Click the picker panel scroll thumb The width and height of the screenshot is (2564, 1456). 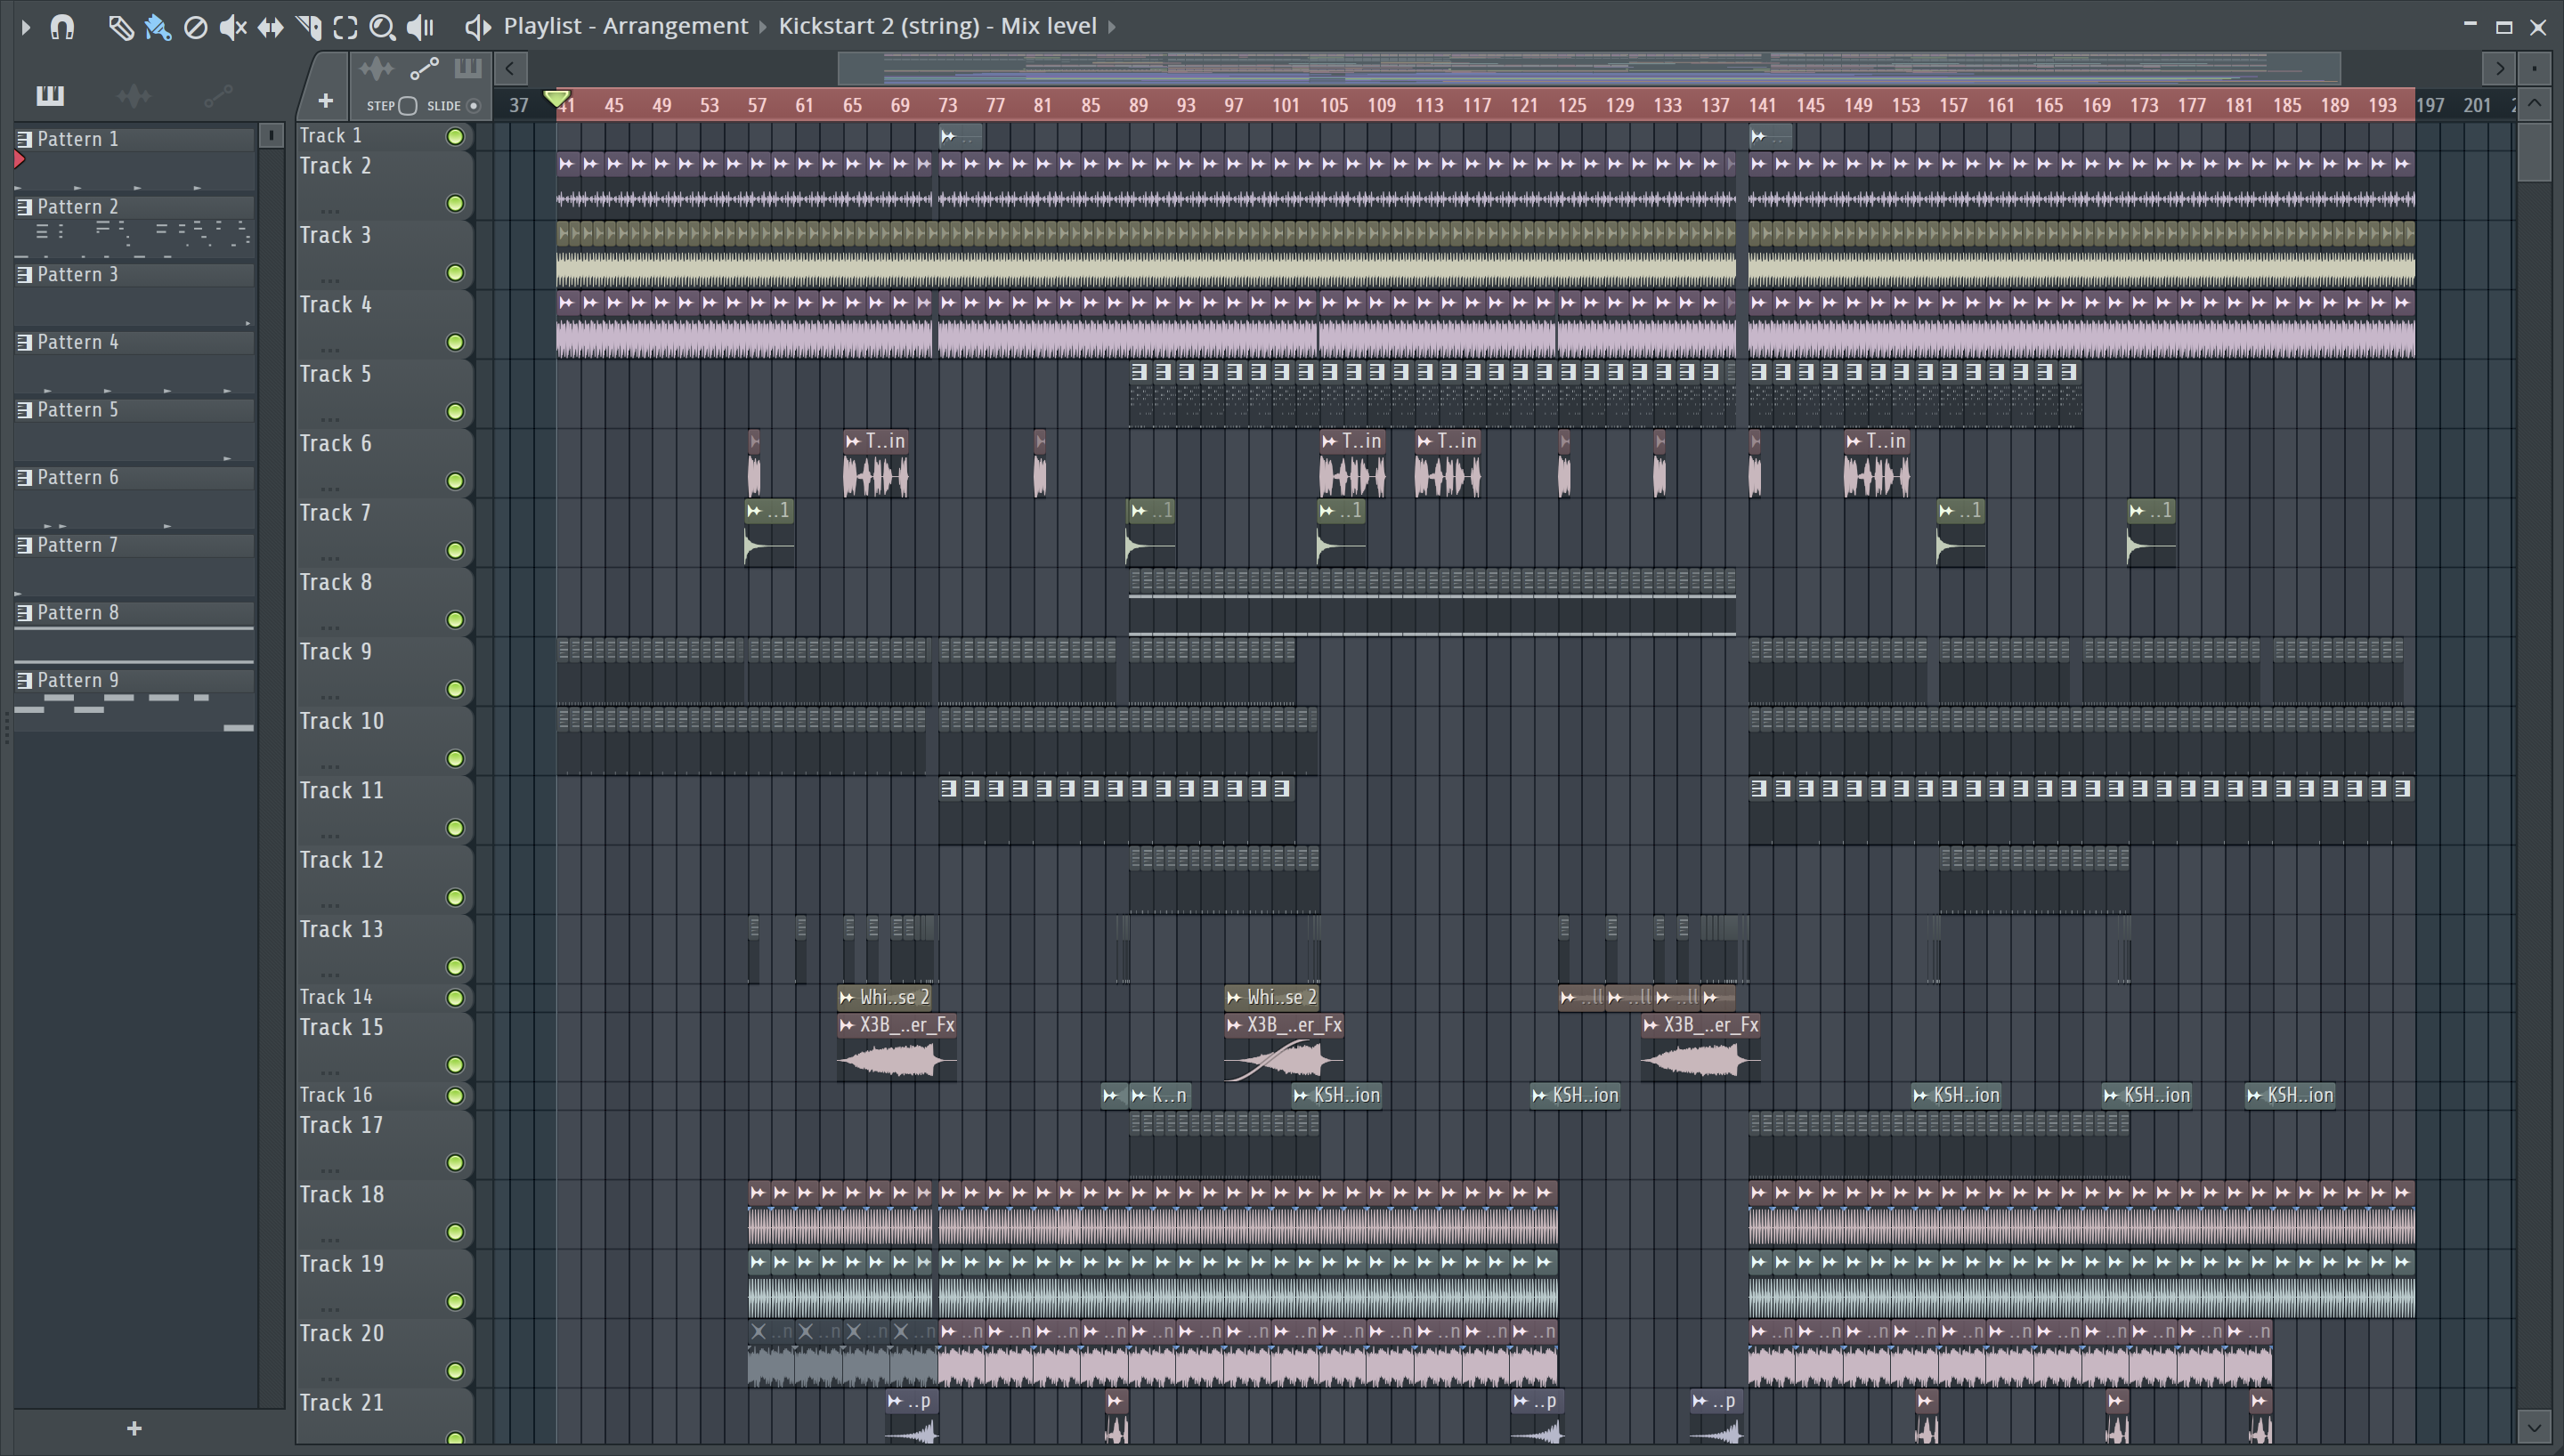click(271, 136)
